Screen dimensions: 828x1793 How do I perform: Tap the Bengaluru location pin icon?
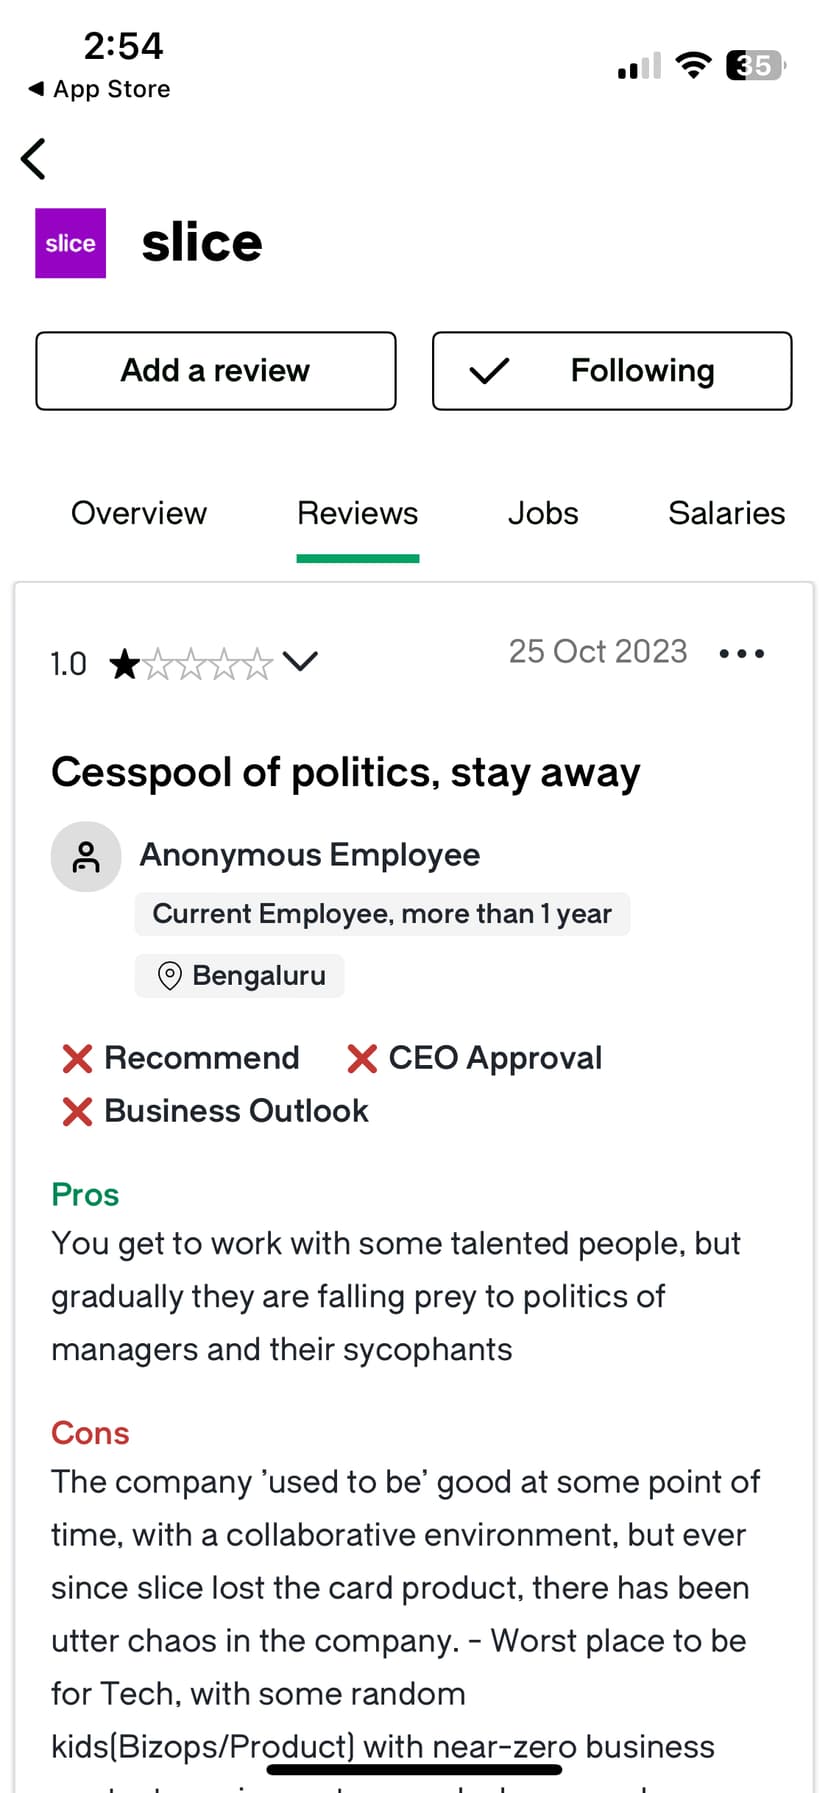[170, 976]
